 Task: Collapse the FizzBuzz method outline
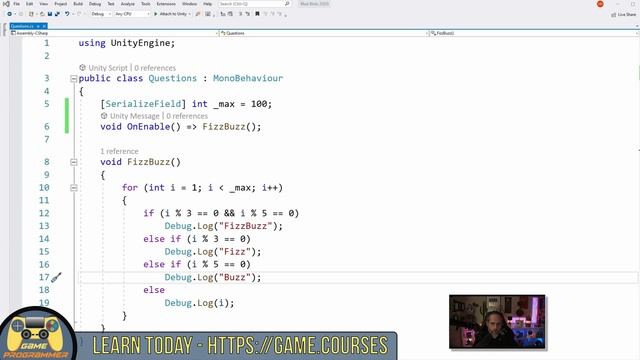(73, 162)
